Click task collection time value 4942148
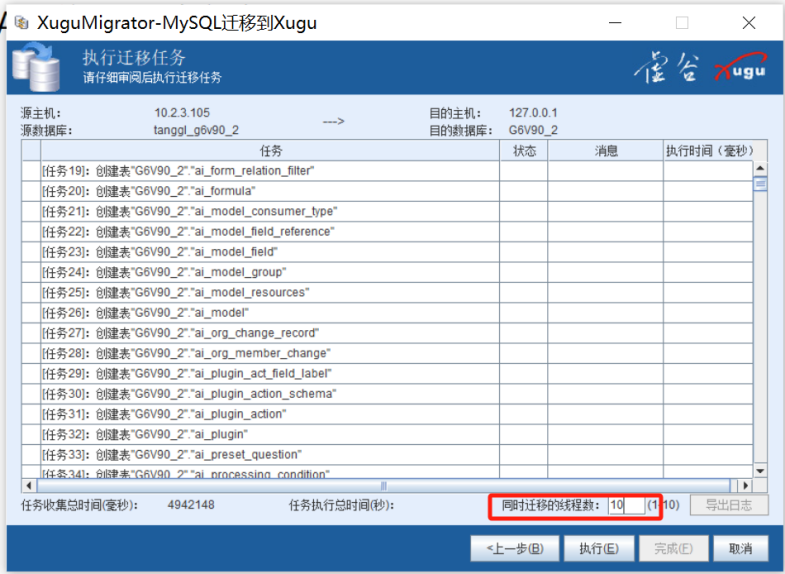The image size is (785, 574). [x=191, y=504]
